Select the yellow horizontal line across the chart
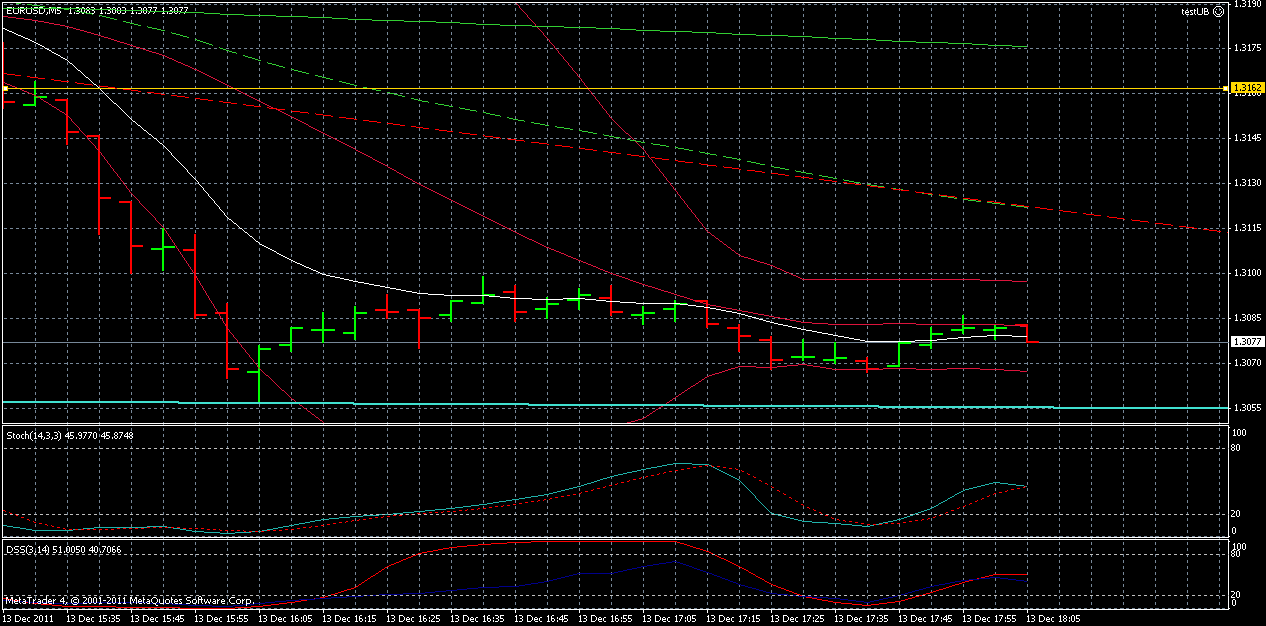 [x=600, y=88]
